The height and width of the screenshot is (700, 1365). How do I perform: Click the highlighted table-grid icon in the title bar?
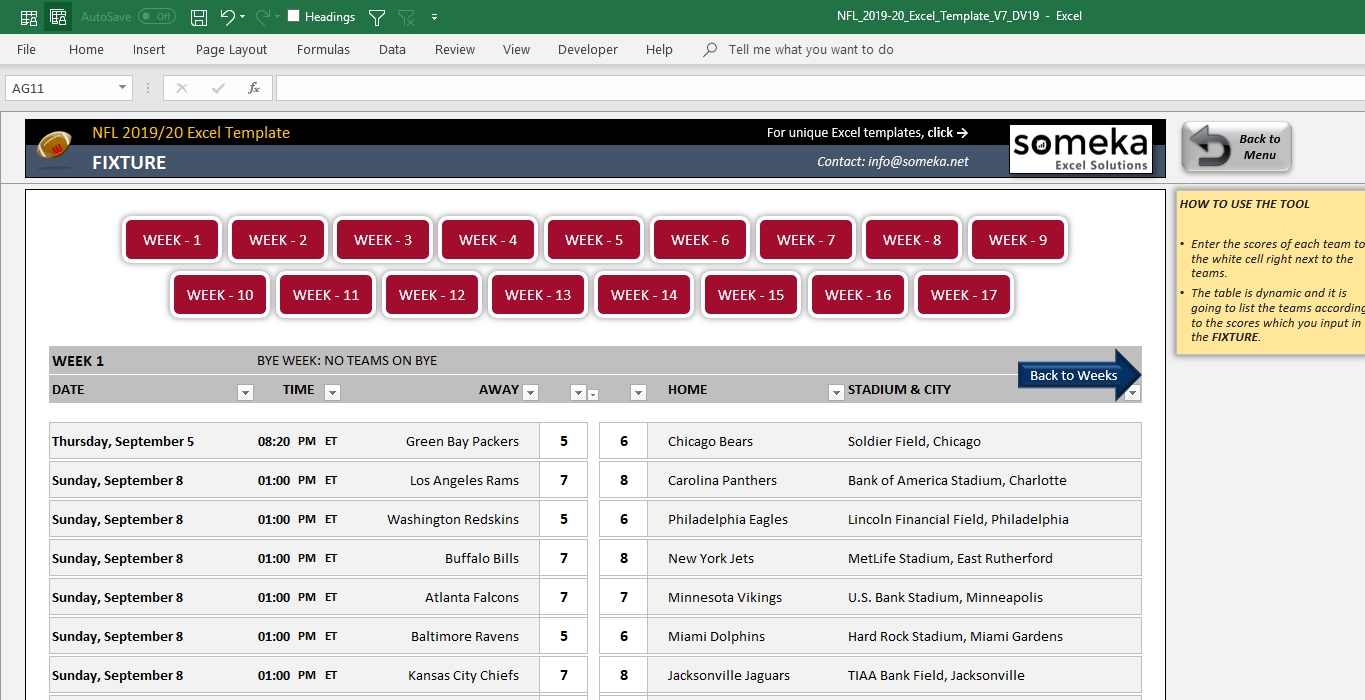click(58, 17)
